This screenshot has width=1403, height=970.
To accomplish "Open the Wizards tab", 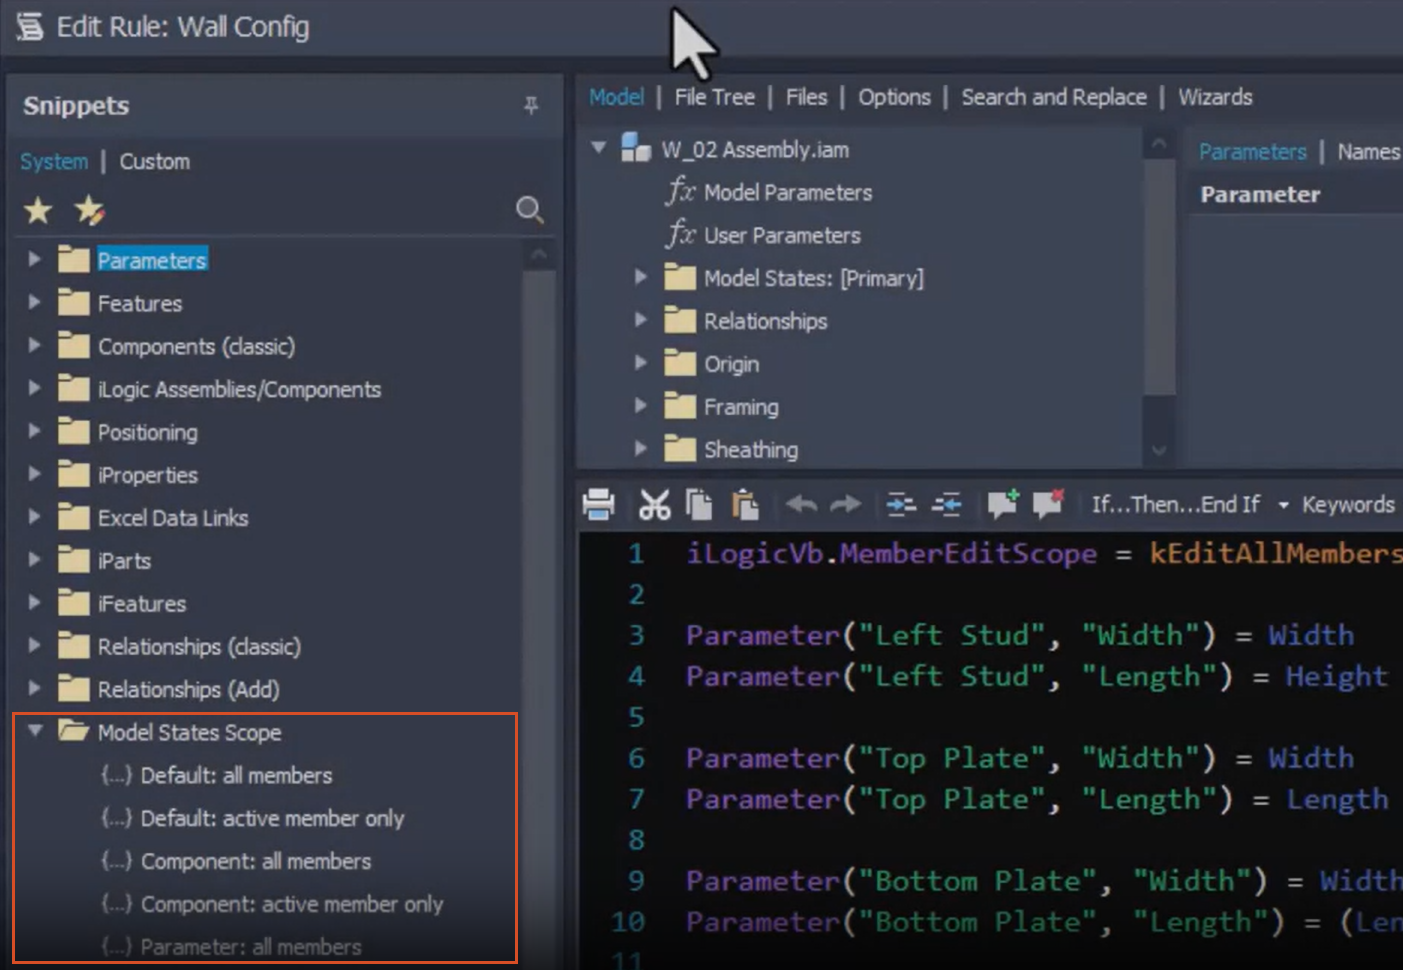I will coord(1215,97).
